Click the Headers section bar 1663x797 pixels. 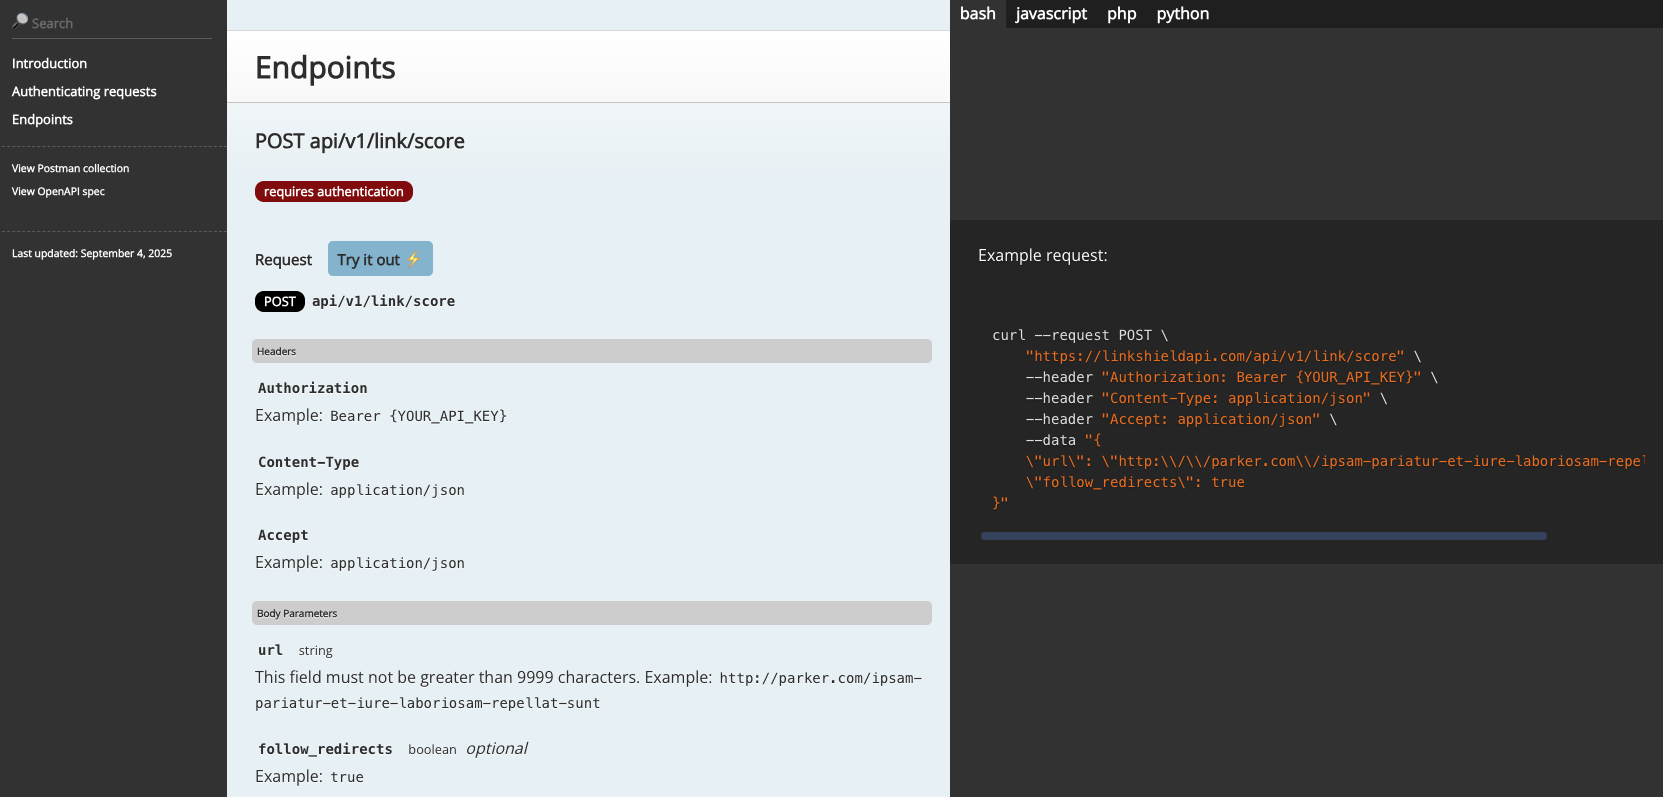coord(591,351)
